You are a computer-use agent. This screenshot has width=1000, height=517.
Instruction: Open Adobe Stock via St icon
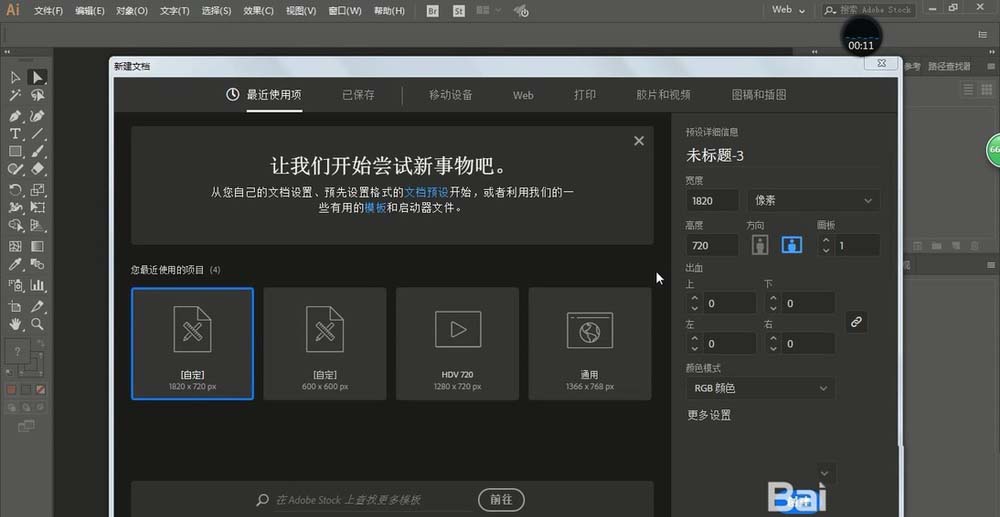[x=459, y=11]
